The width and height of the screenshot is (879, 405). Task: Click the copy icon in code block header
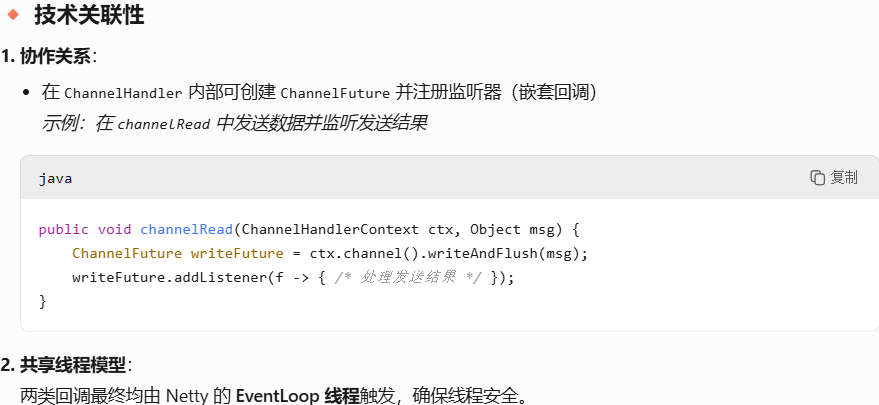(817, 178)
